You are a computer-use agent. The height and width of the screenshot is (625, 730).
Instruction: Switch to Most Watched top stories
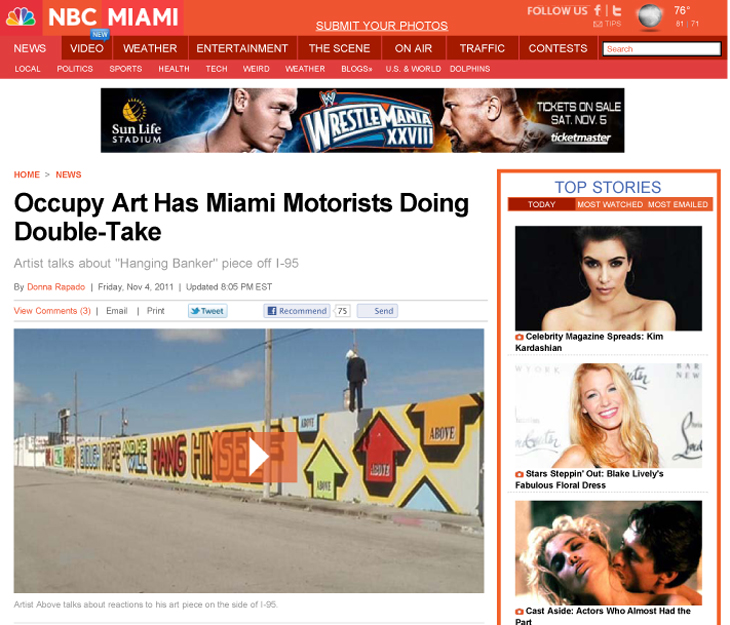(609, 204)
